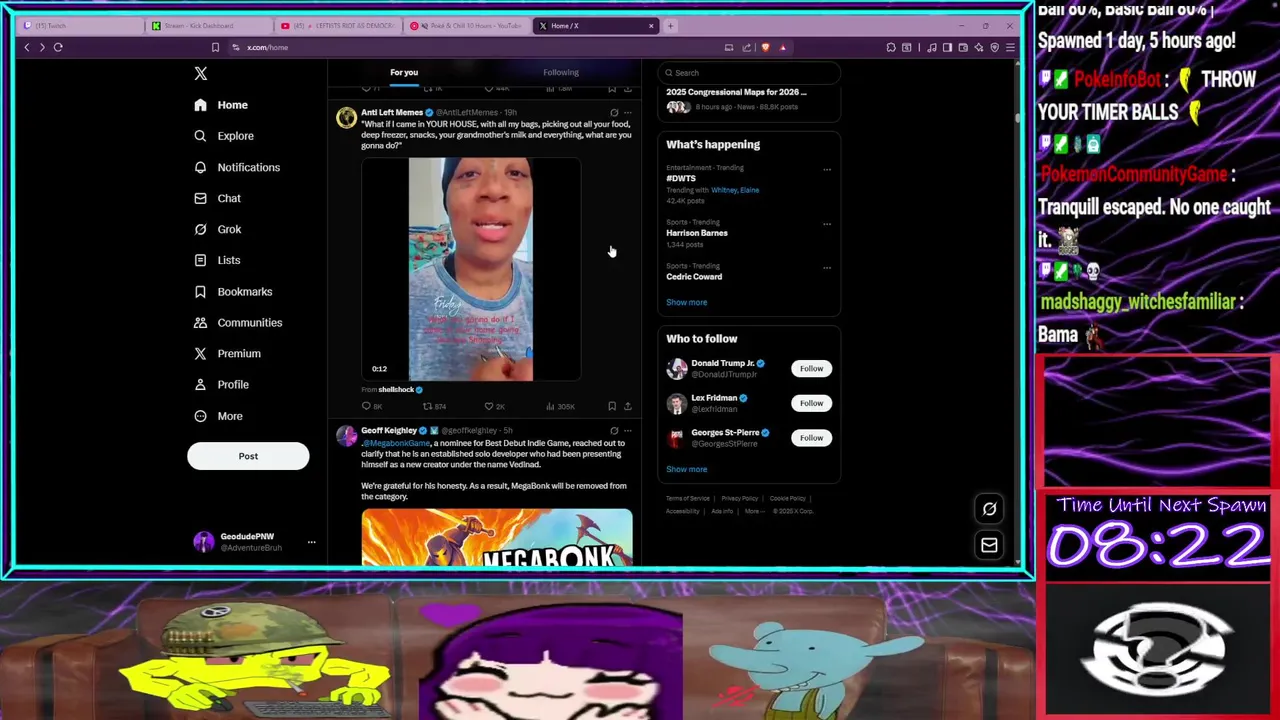Open Geoff Keighley profile avatar
Image resolution: width=1280 pixels, height=720 pixels.
pyautogui.click(x=346, y=435)
